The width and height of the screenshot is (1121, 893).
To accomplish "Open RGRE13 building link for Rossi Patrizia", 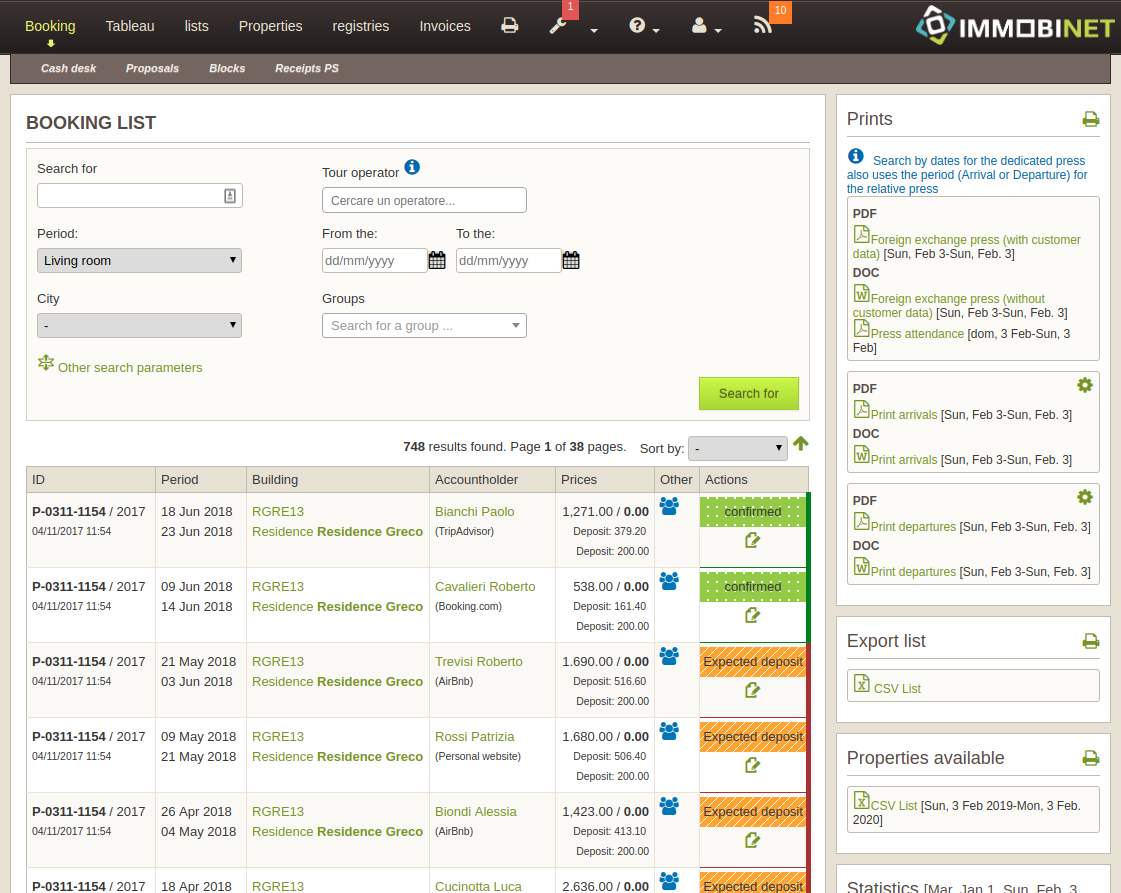I will pos(277,737).
